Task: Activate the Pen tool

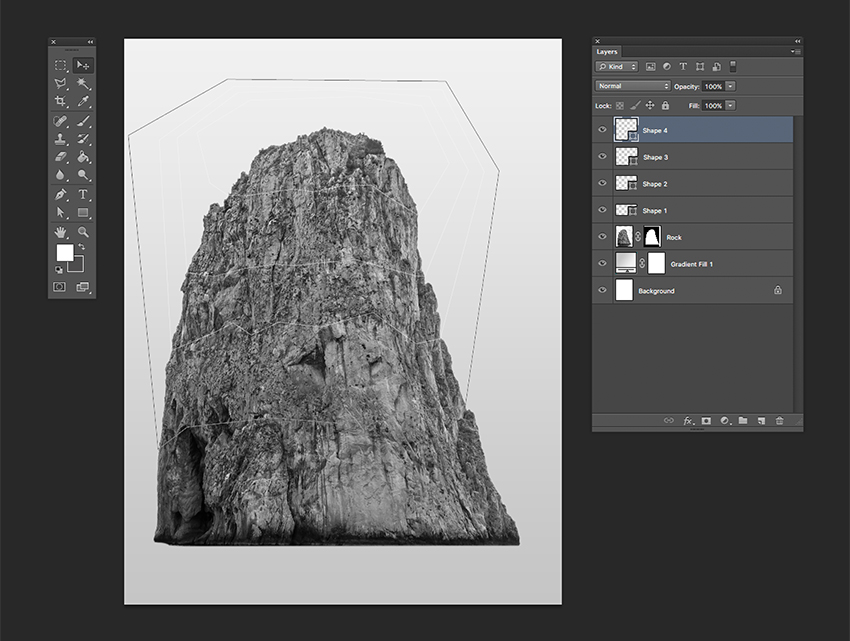Action: pos(60,194)
